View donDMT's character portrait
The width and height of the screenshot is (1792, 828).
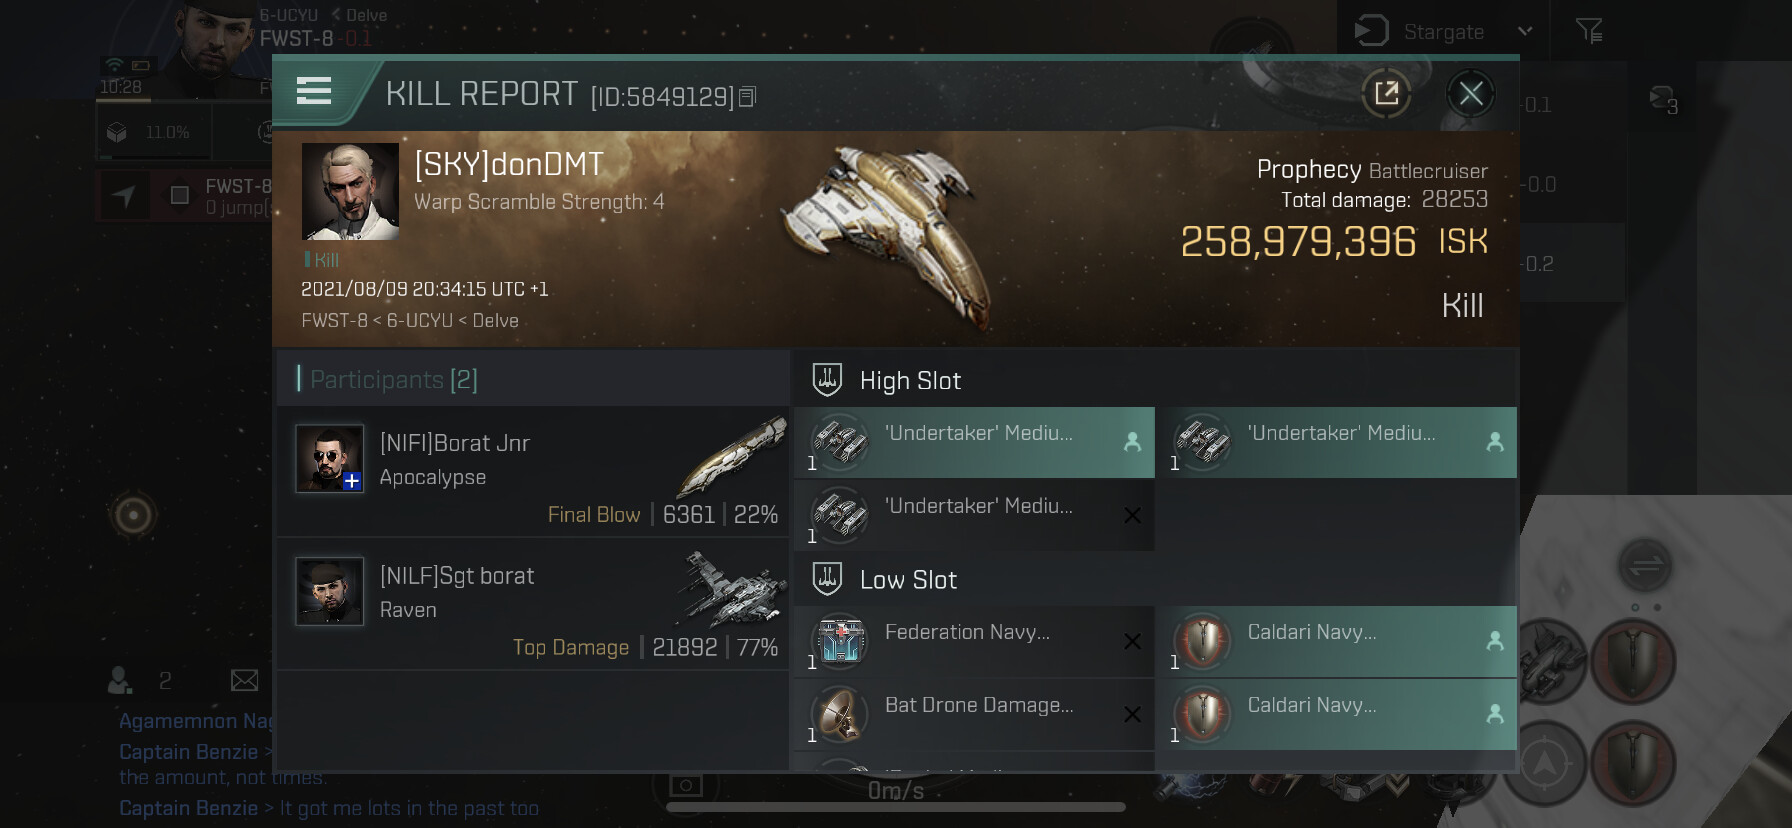click(350, 191)
